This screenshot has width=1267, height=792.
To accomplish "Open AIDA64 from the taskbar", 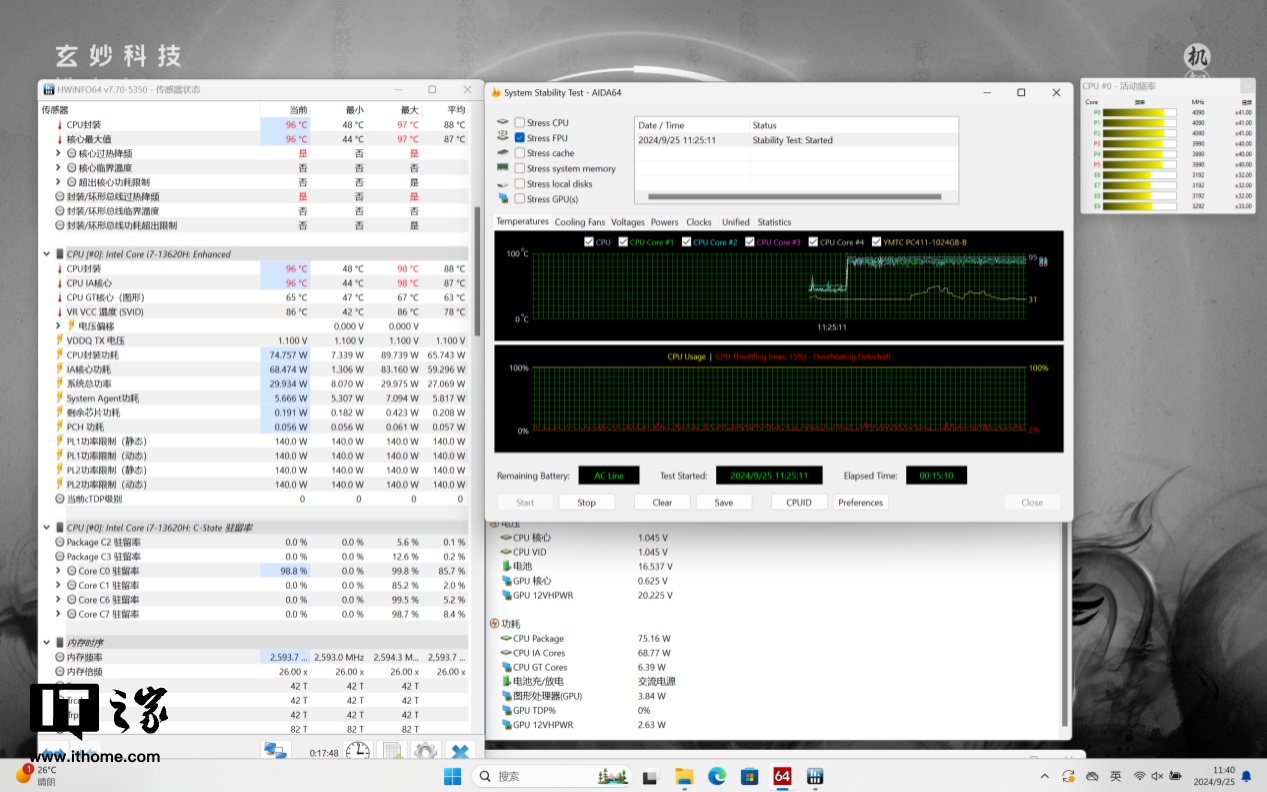I will click(x=782, y=776).
